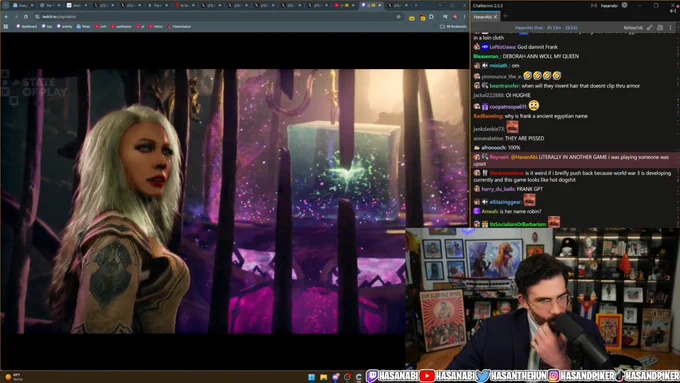680x383 pixels.
Task: Open the tab search dropdown in Chrome
Action: click(6, 5)
